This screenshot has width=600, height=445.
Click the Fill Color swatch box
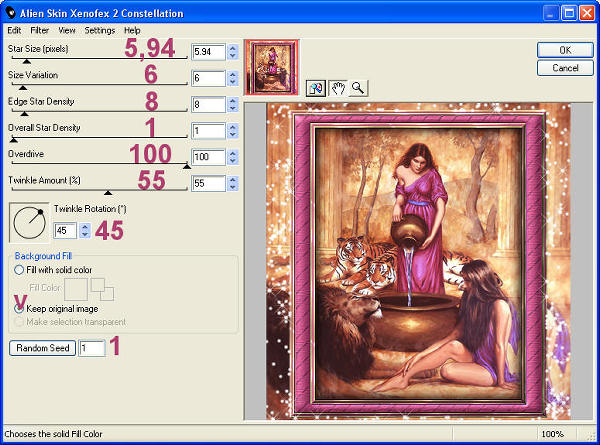click(x=76, y=289)
